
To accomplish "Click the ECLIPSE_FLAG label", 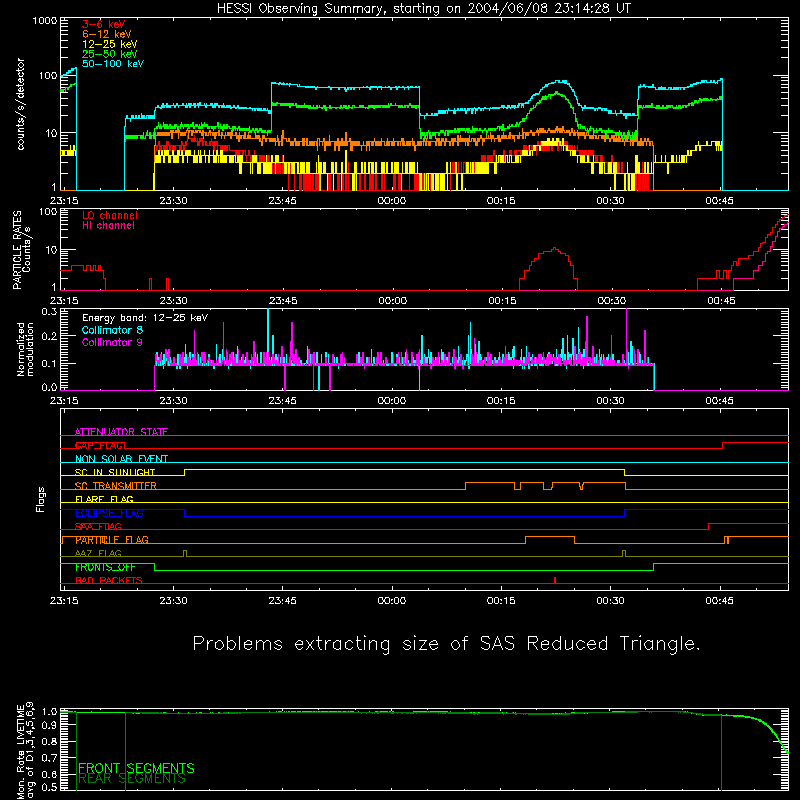I will (x=109, y=513).
